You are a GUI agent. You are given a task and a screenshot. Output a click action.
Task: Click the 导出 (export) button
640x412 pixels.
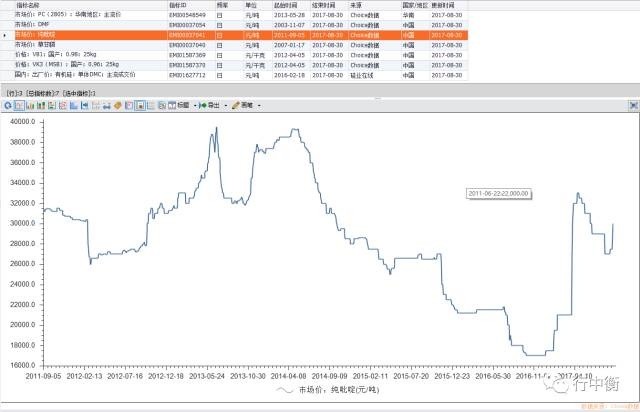209,105
